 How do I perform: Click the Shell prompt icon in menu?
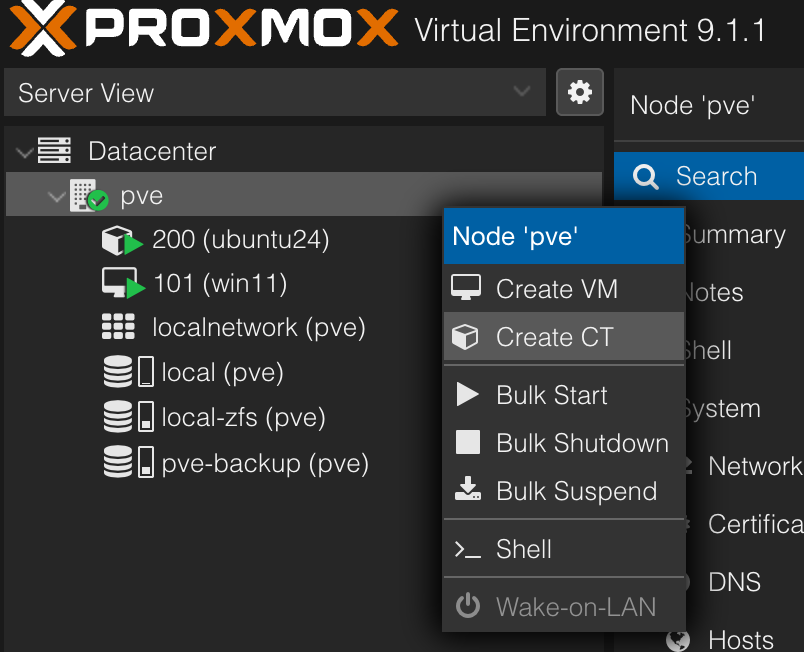pos(468,550)
